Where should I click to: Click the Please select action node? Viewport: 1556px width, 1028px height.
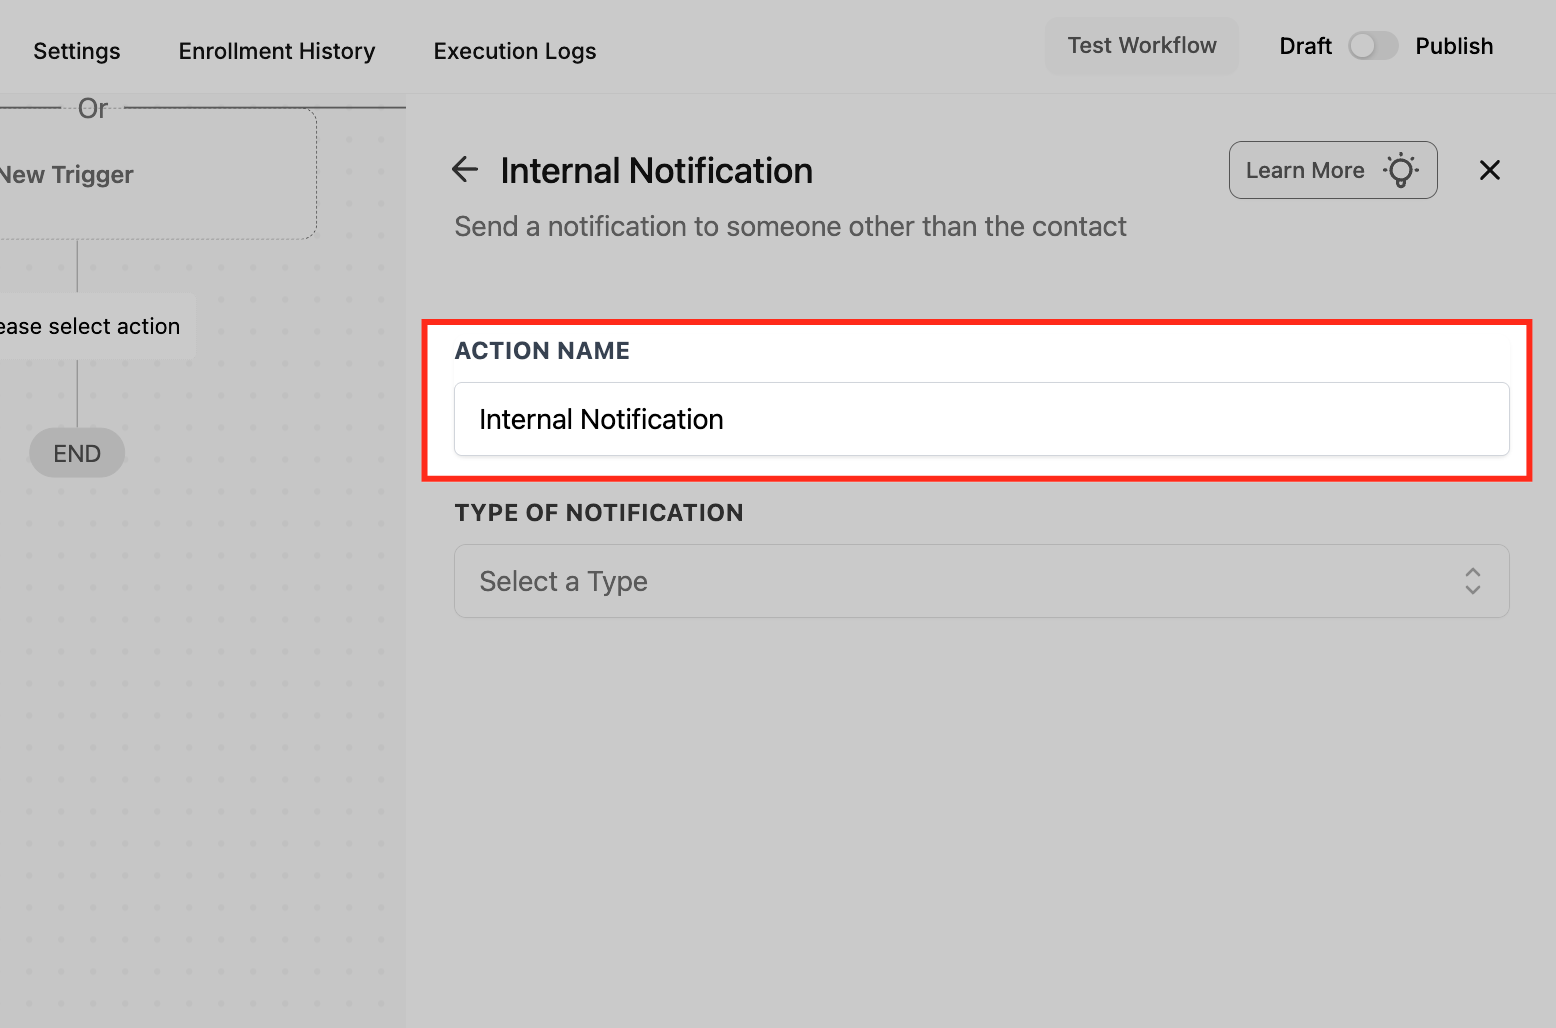coord(97,326)
